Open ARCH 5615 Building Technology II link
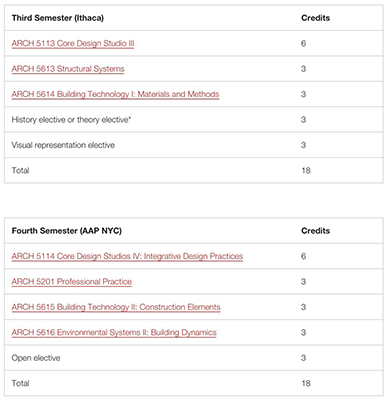Screen dimensions: 390x405 pos(116,307)
